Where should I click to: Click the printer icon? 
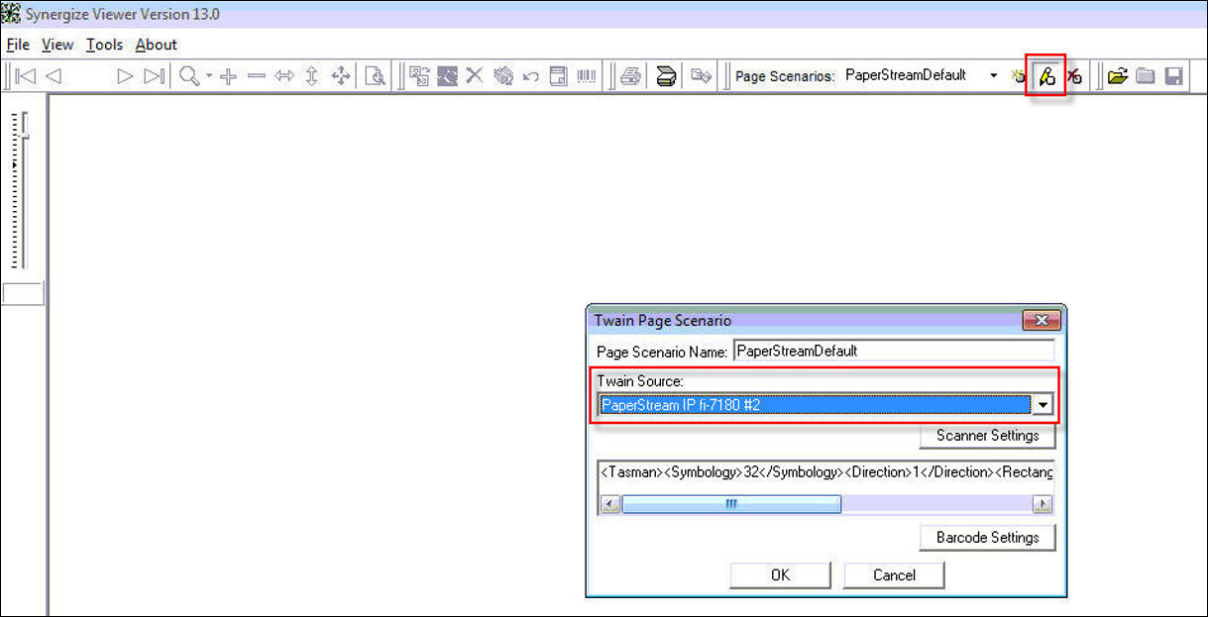pos(630,76)
